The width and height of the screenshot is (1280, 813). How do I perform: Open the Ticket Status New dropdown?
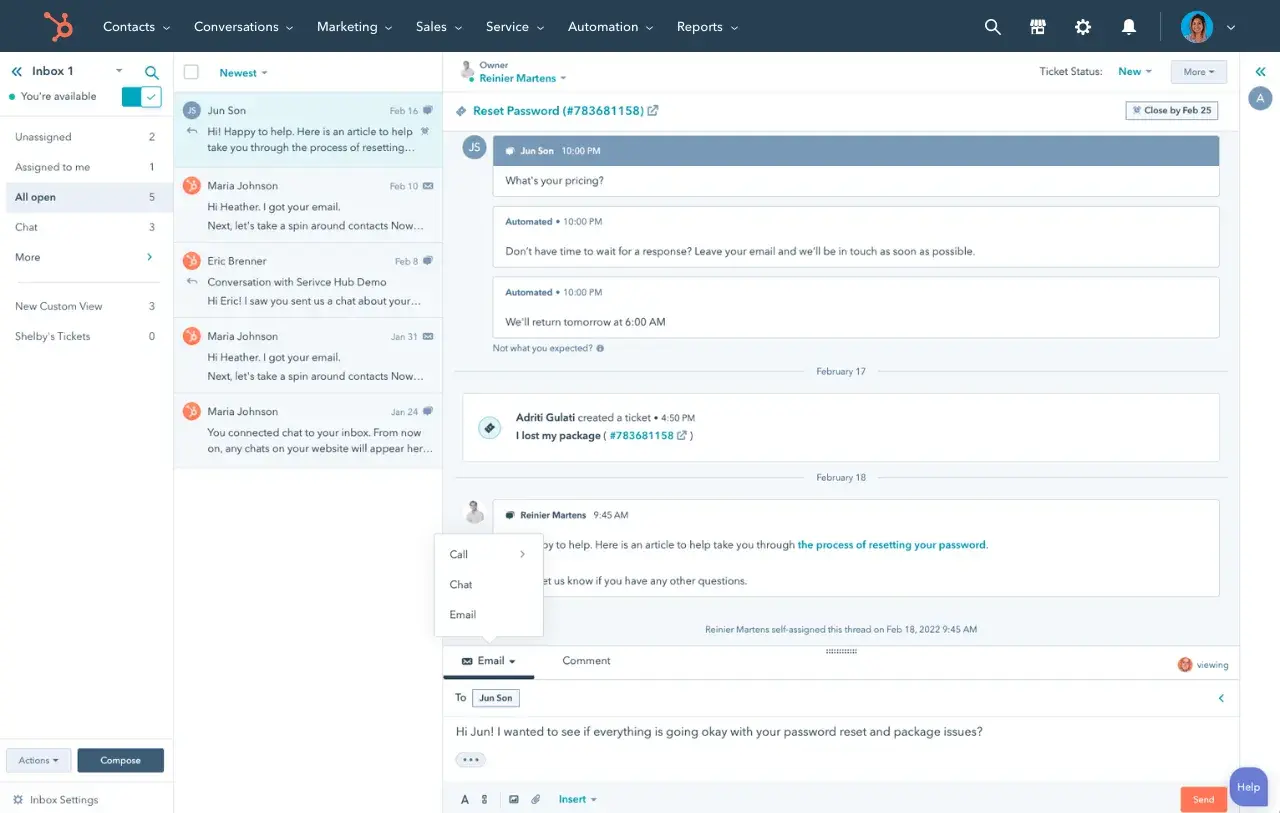(1133, 71)
